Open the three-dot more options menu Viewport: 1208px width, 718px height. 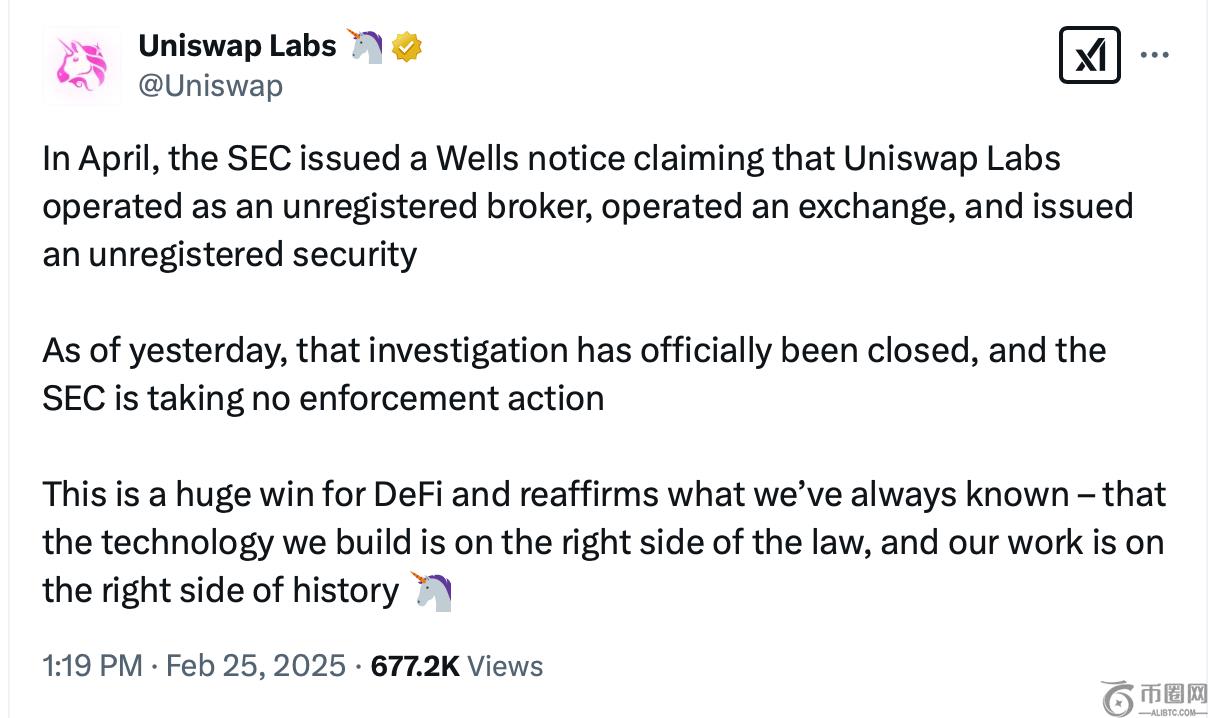pos(1155,55)
